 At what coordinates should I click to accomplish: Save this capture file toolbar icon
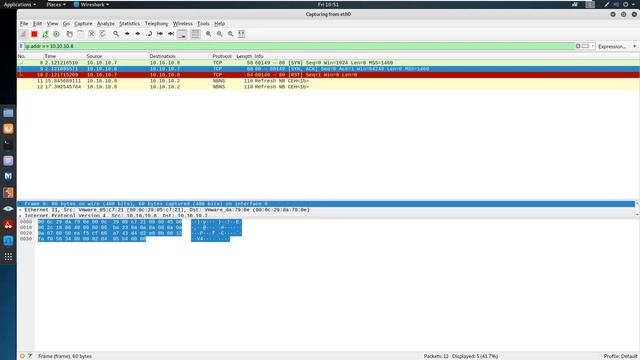pos(80,34)
